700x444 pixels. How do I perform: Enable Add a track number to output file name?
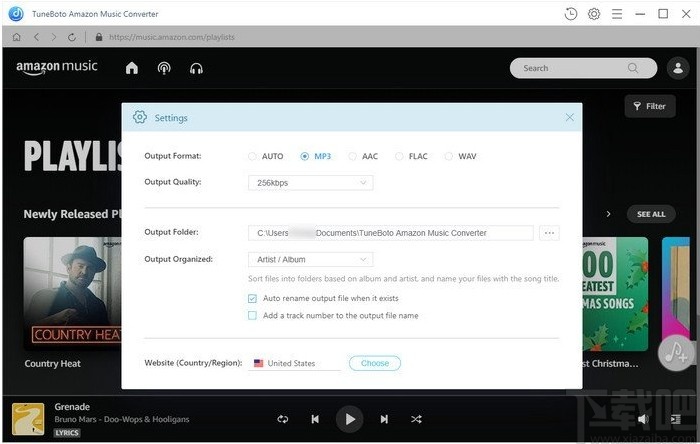(252, 315)
